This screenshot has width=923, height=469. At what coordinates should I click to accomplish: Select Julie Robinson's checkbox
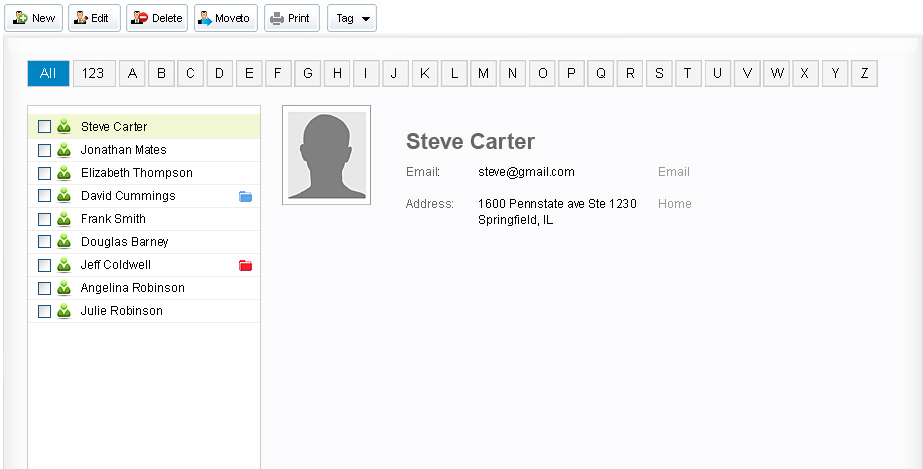coord(44,311)
